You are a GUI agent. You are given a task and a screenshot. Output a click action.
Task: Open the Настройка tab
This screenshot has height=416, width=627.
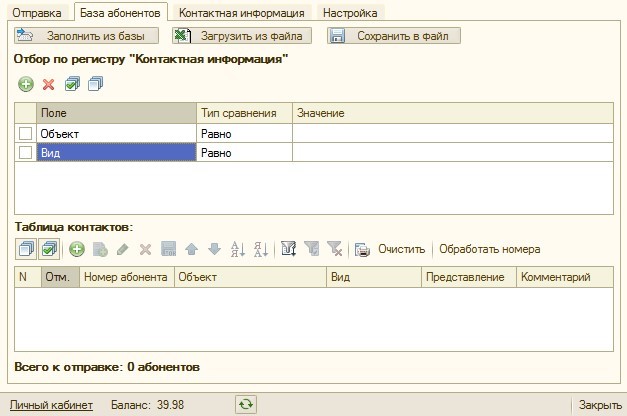point(350,13)
